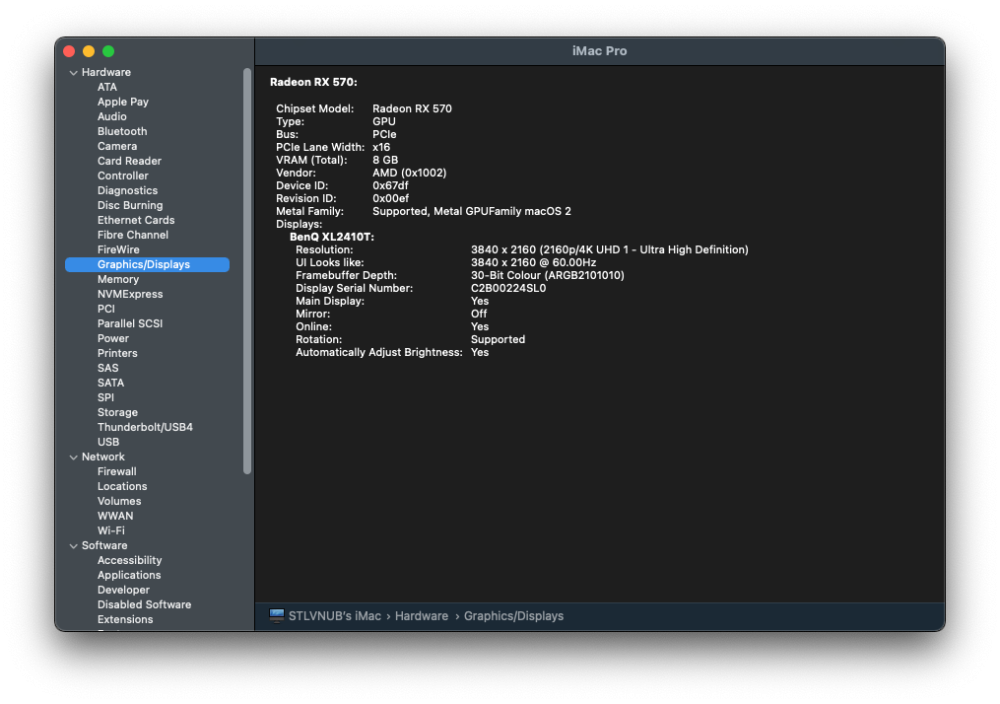This screenshot has height=704, width=1000.
Task: Click the Network section label
Action: pos(103,457)
